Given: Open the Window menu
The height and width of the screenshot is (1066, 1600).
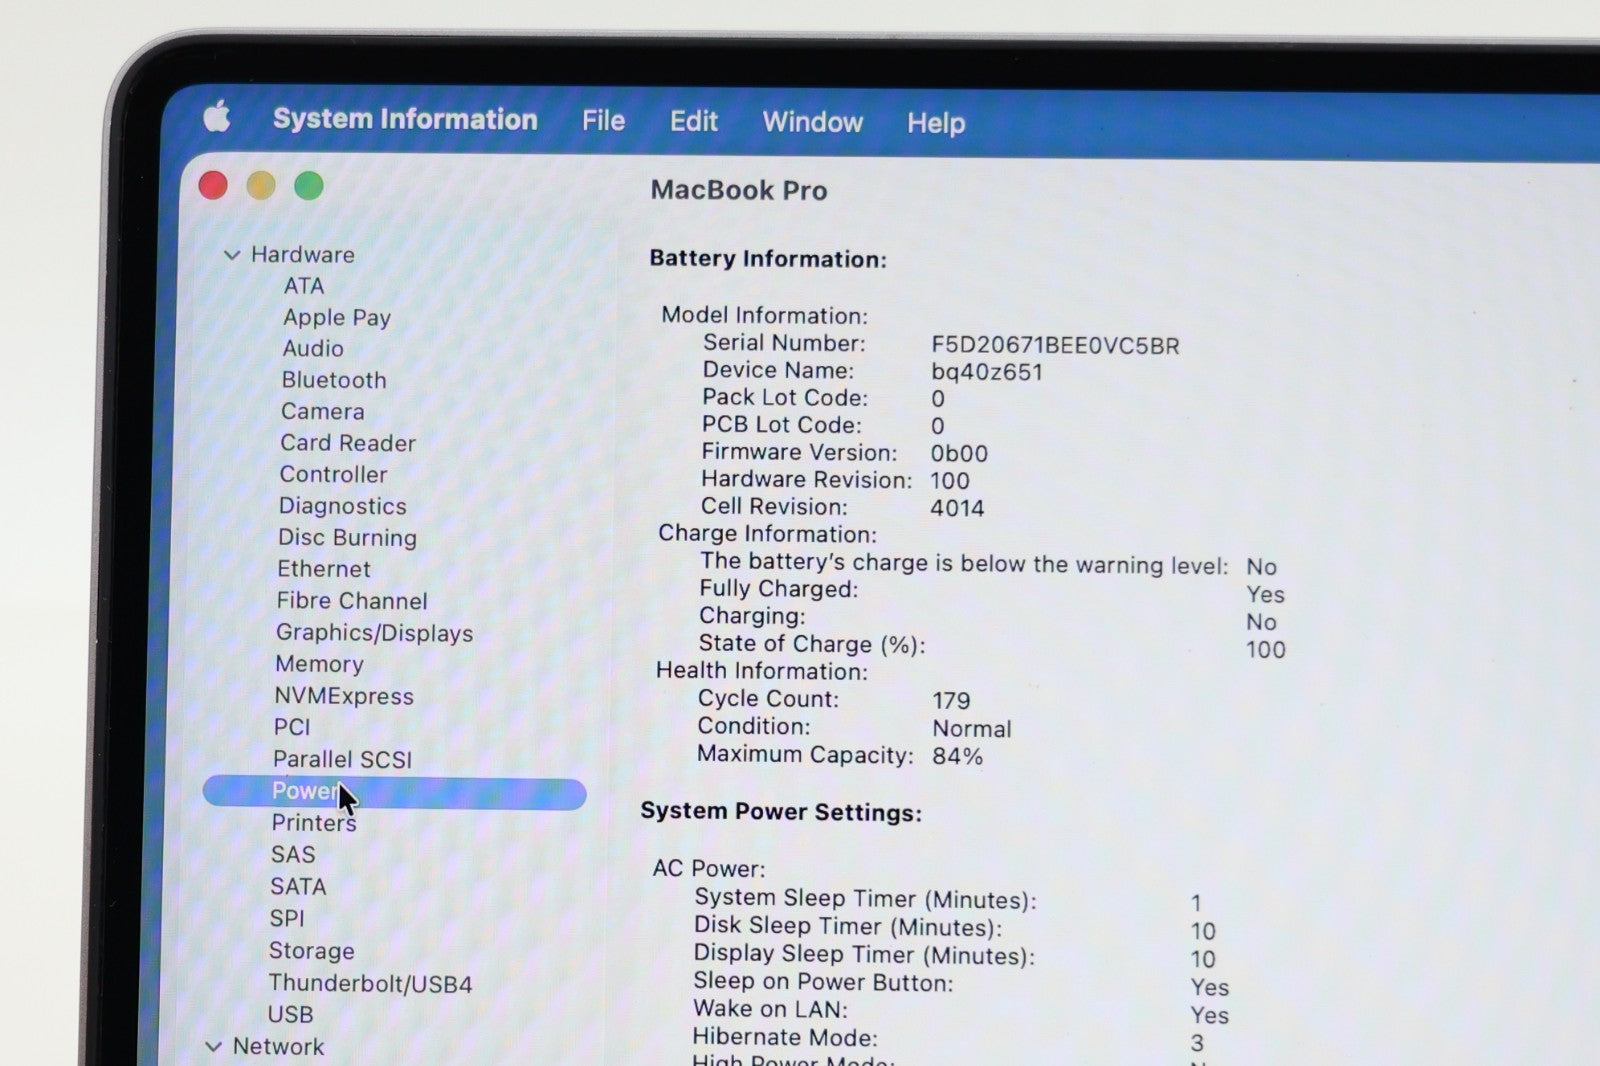Looking at the screenshot, I should (812, 122).
